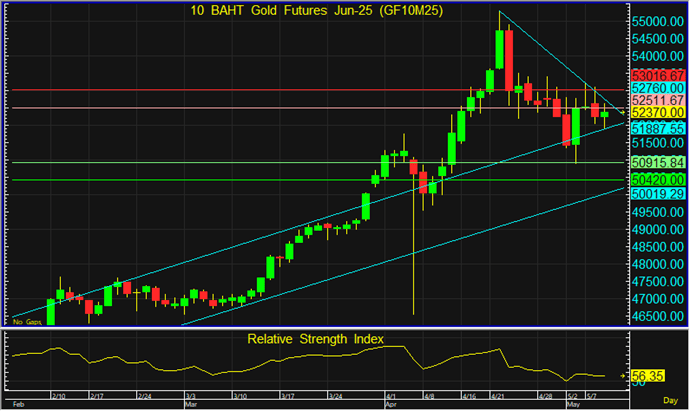Select the Apr month marker on date axis
Screen dimensions: 690x411
click(391, 405)
